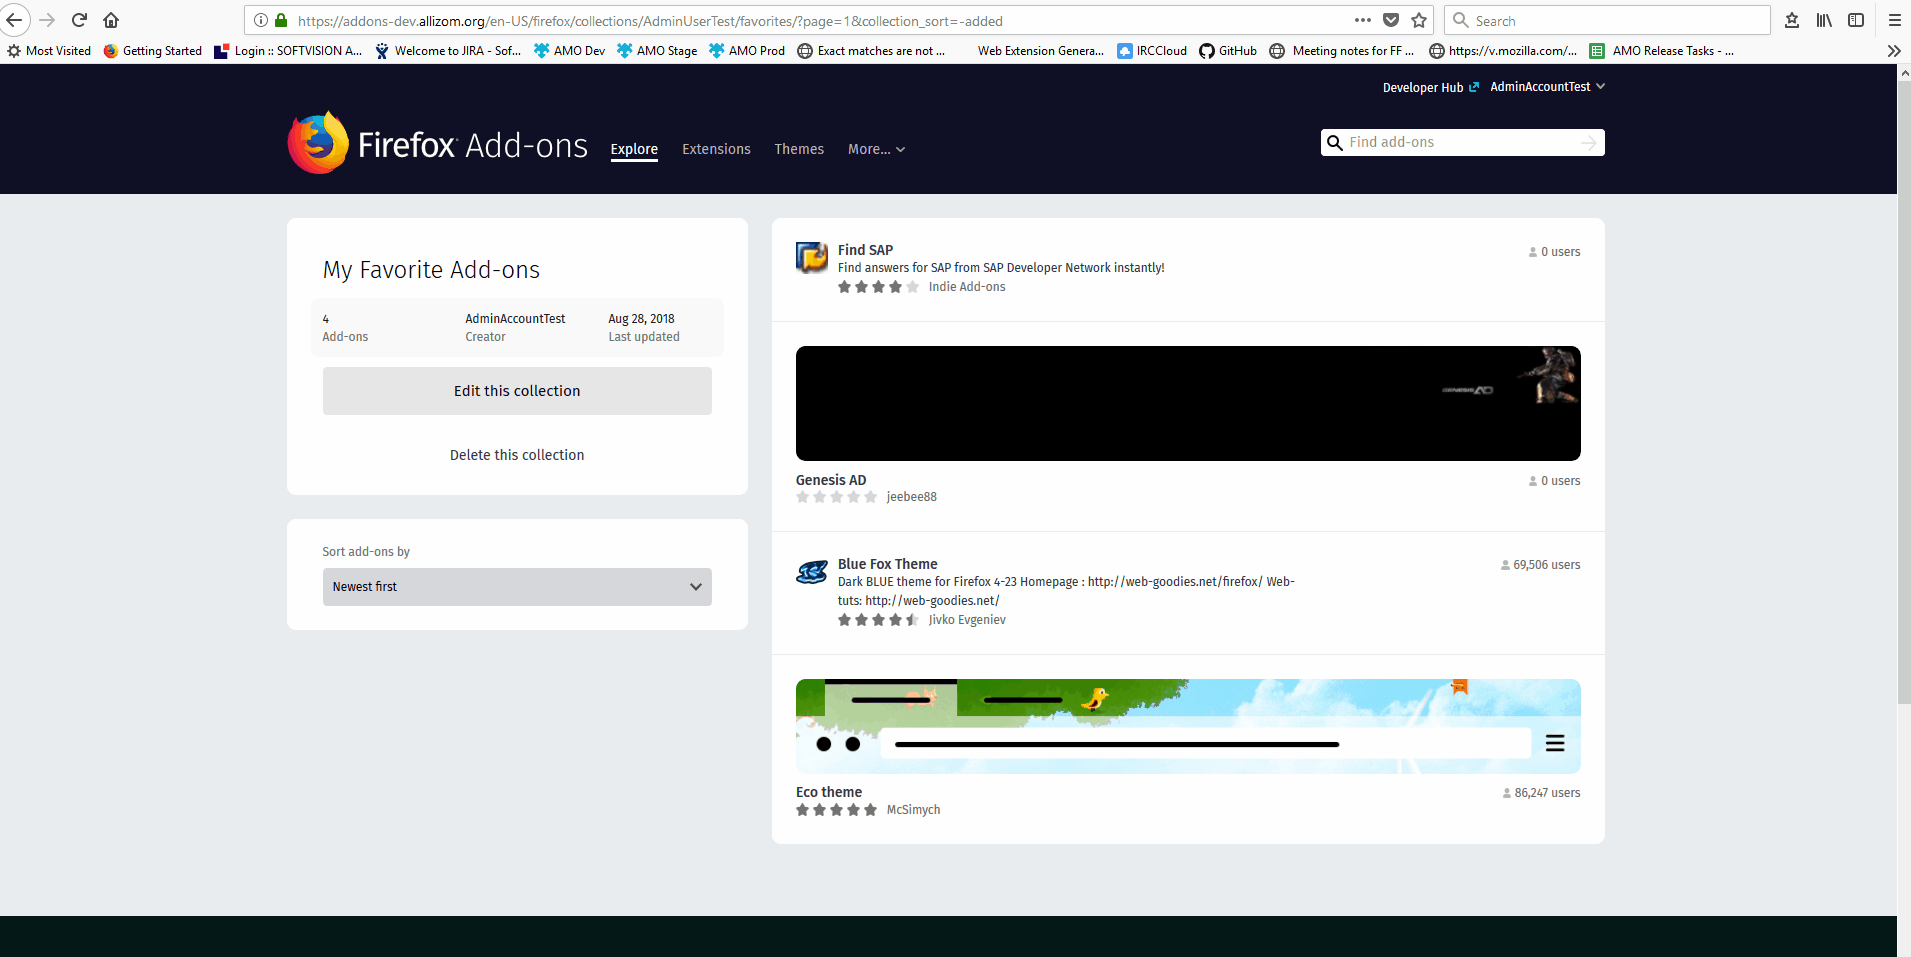Click the AdminAccountTest creator name
Viewport: 1911px width, 957px height.
click(x=515, y=319)
